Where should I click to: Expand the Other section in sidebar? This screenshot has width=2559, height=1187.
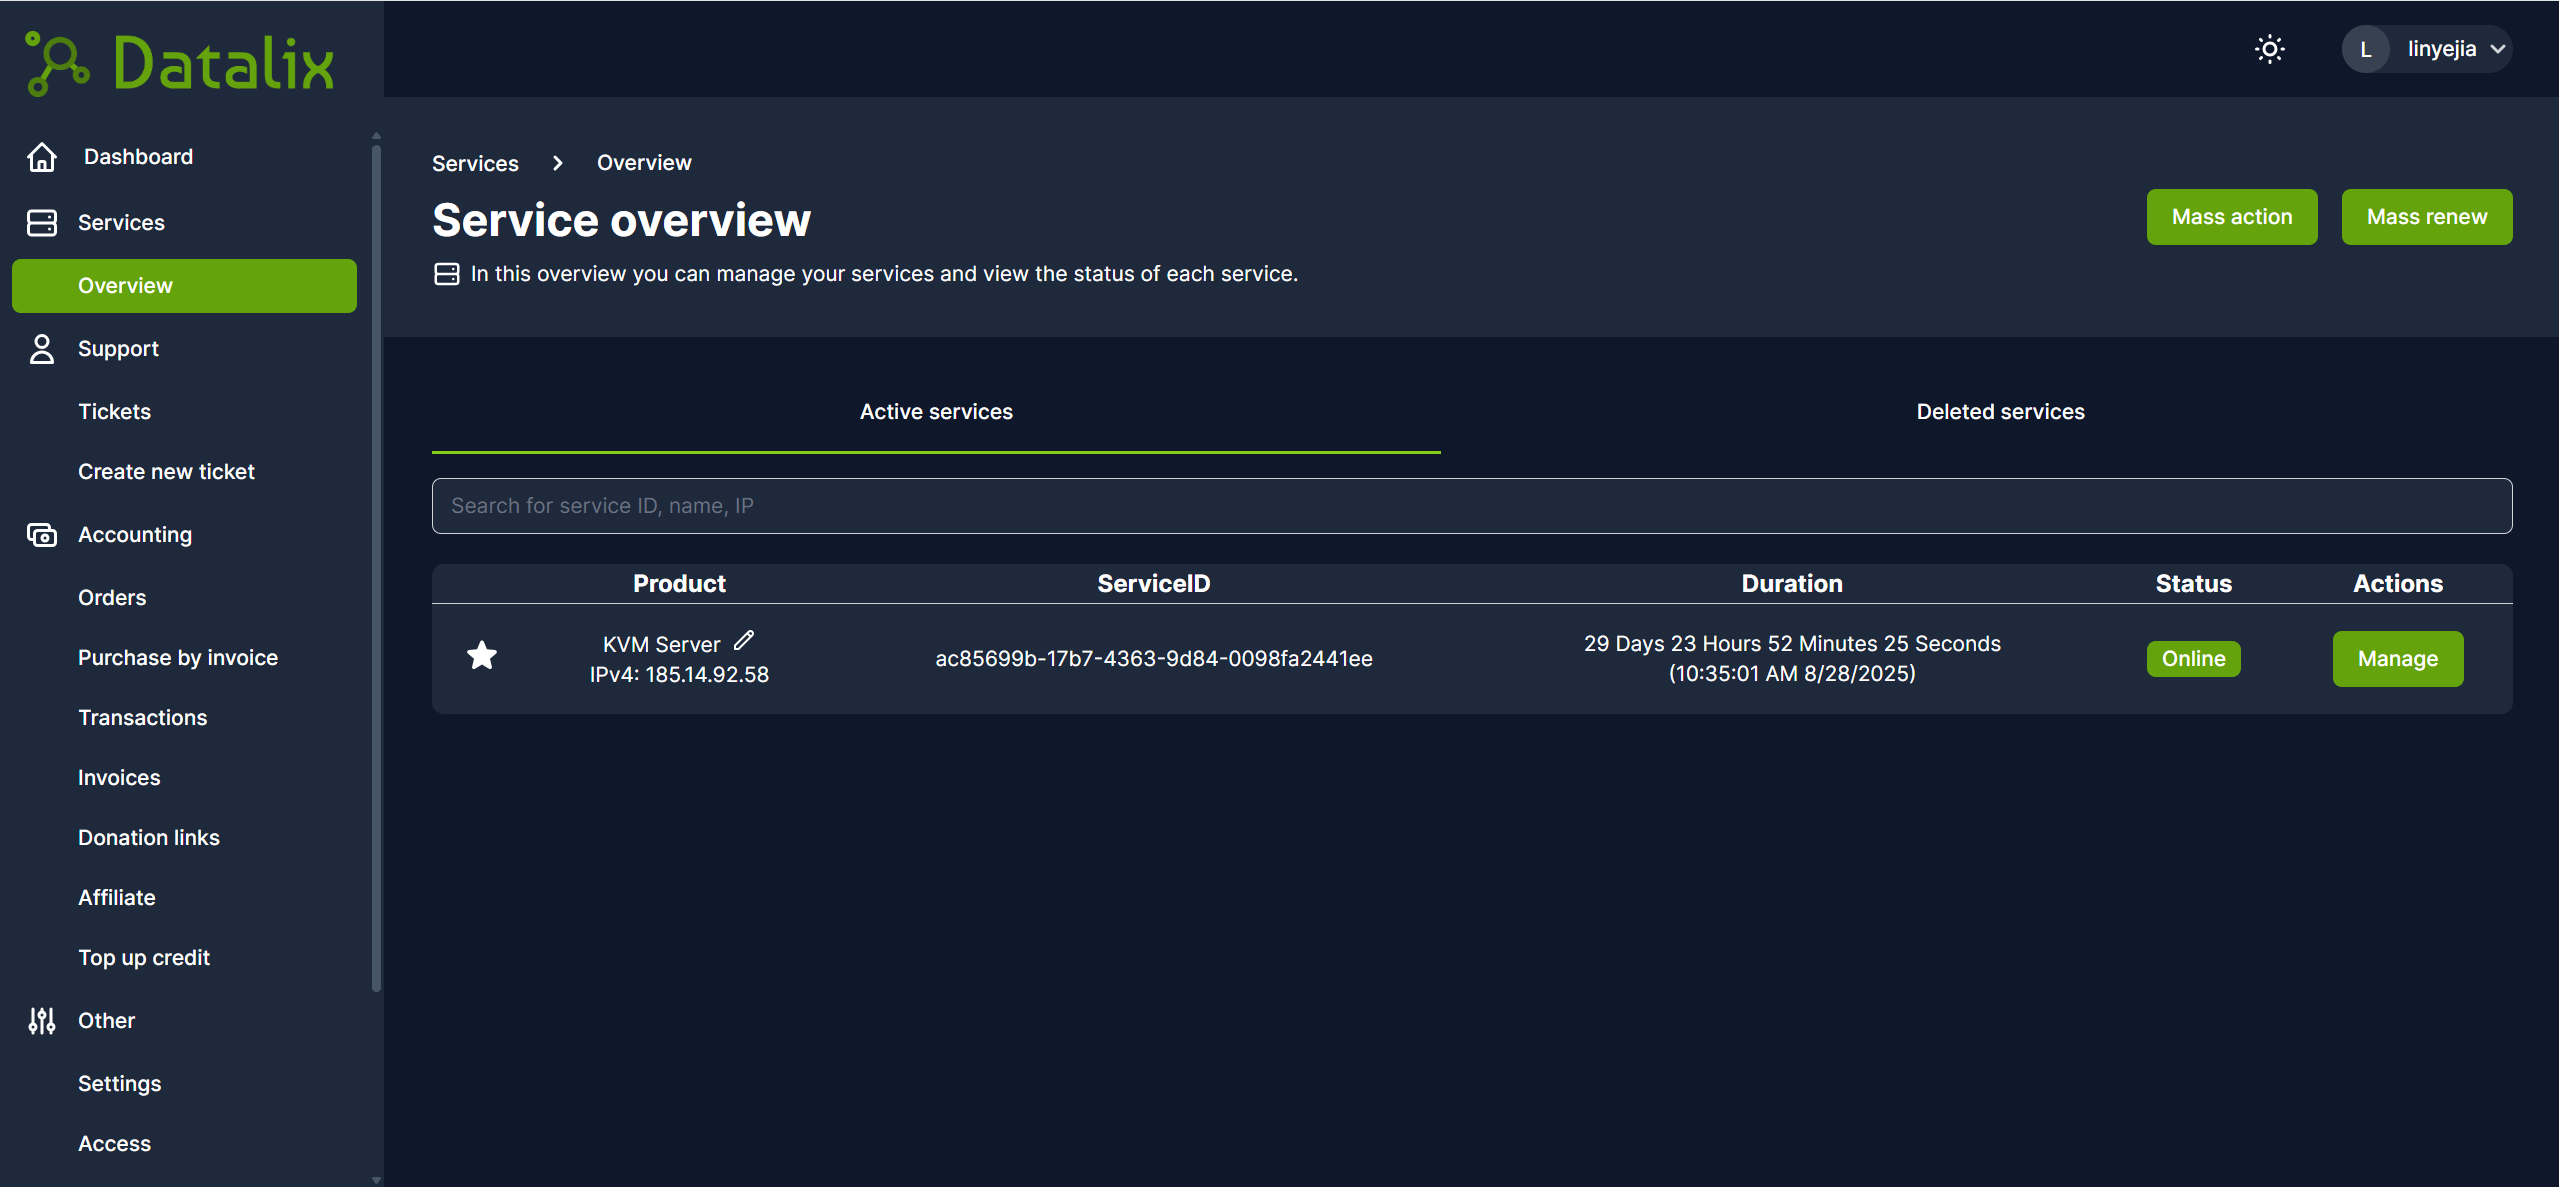point(106,1020)
